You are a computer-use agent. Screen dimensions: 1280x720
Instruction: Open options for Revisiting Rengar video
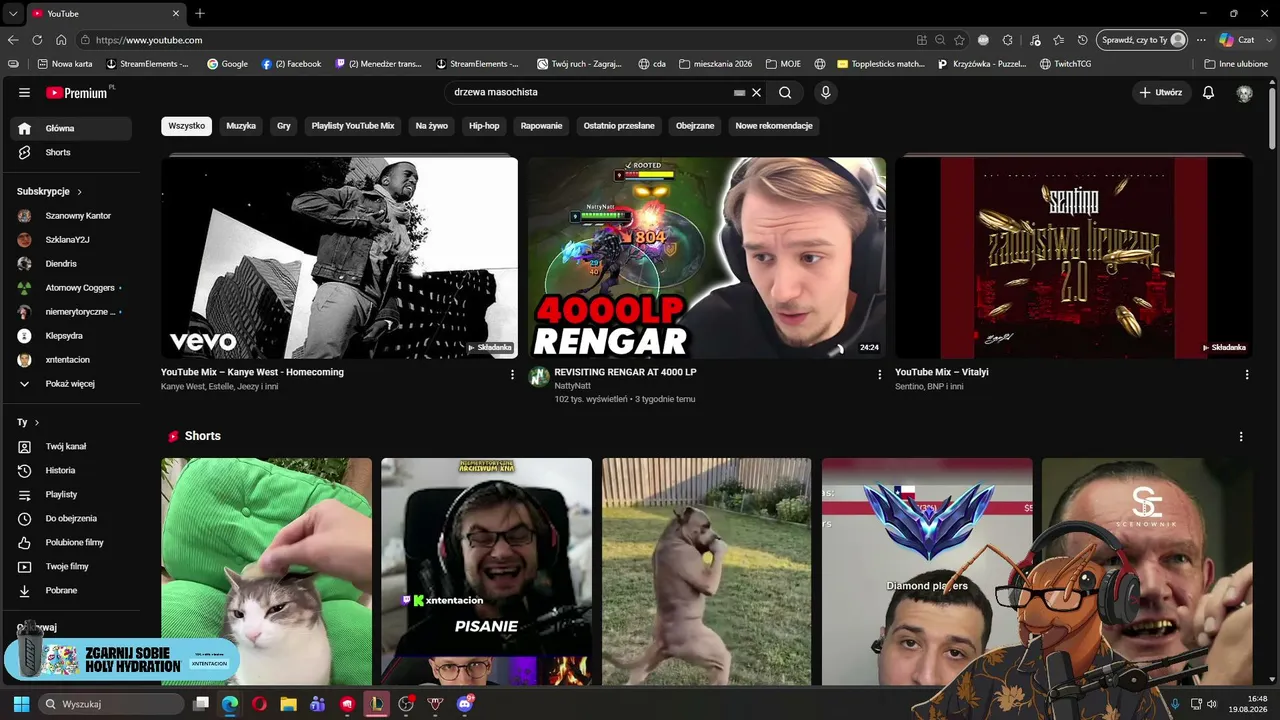tap(880, 375)
